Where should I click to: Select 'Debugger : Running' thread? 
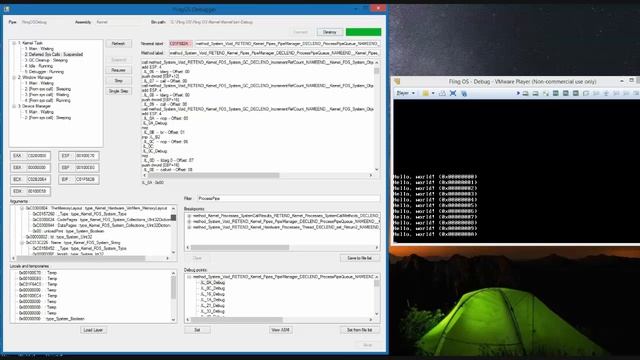coord(44,71)
